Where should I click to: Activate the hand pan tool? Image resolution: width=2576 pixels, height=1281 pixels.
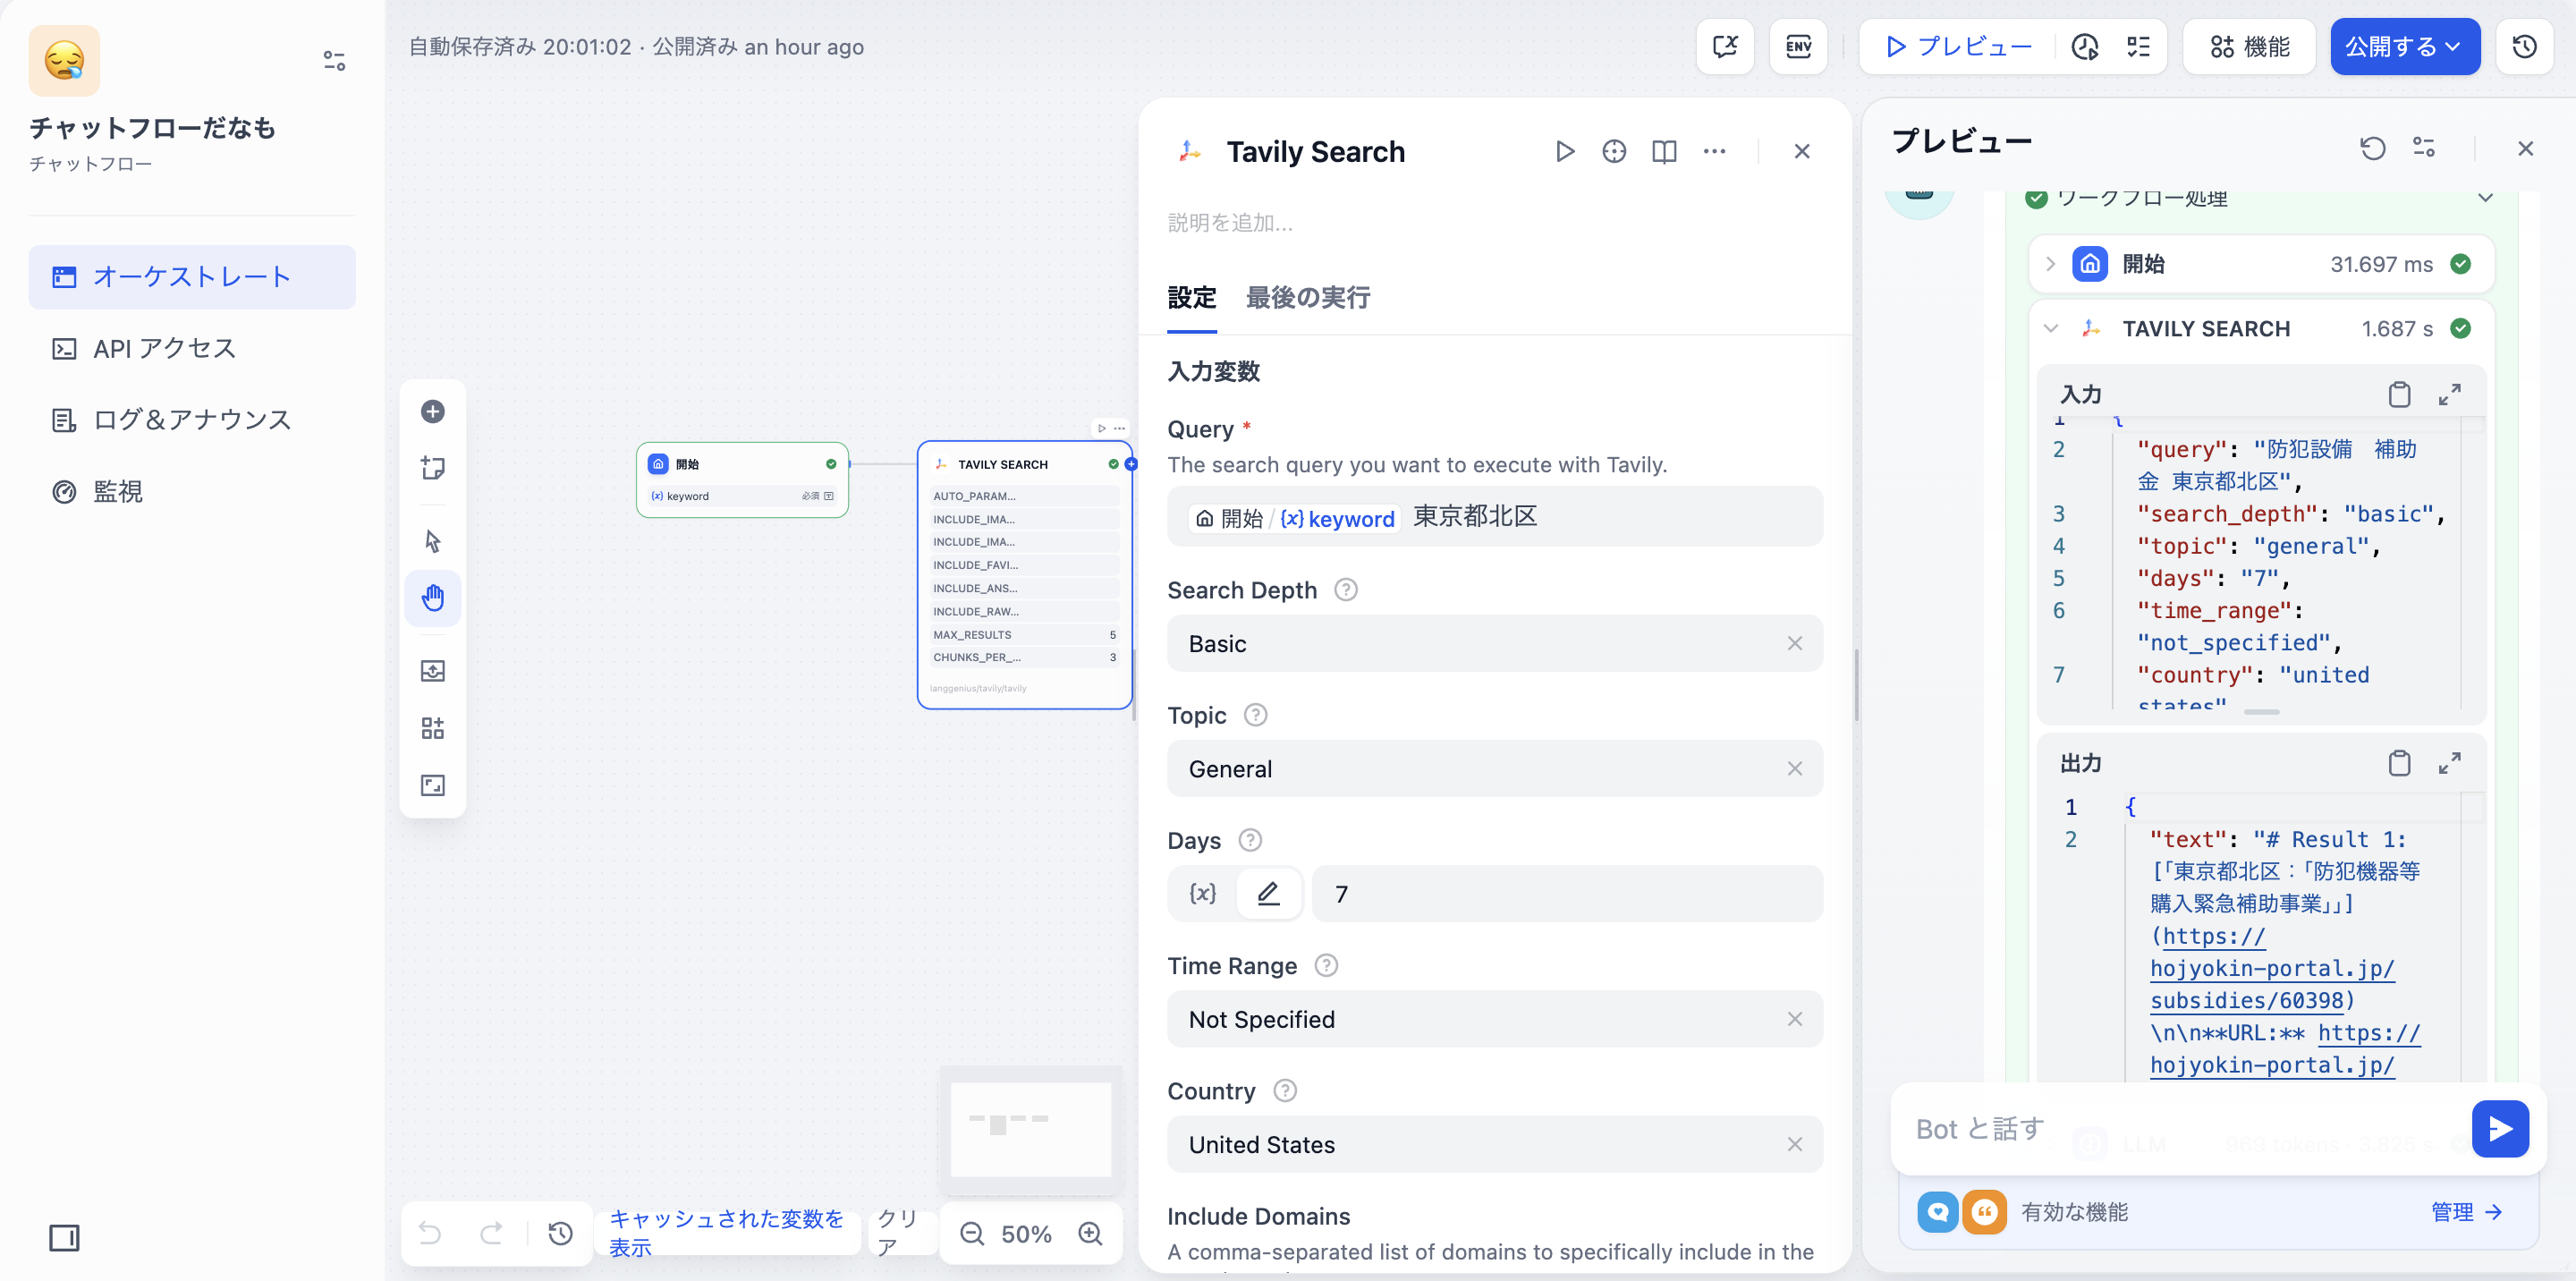click(x=433, y=598)
